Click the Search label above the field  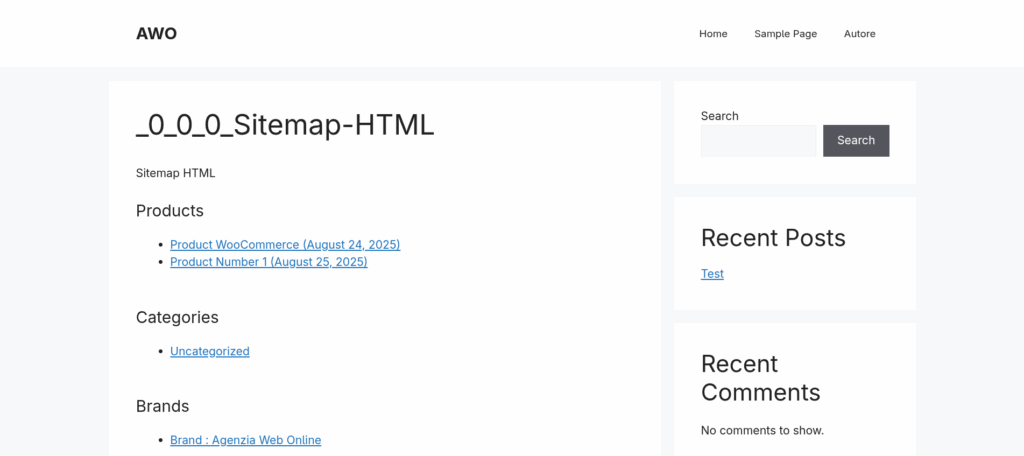click(x=720, y=116)
